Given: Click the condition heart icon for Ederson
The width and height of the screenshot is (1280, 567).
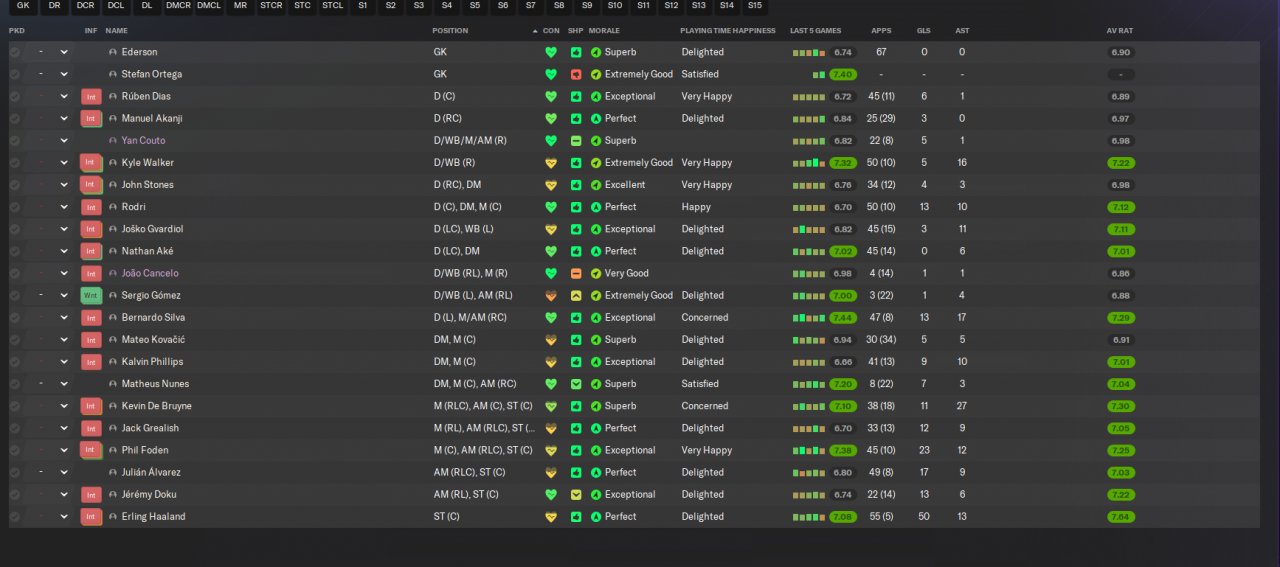Looking at the screenshot, I should coord(550,52).
